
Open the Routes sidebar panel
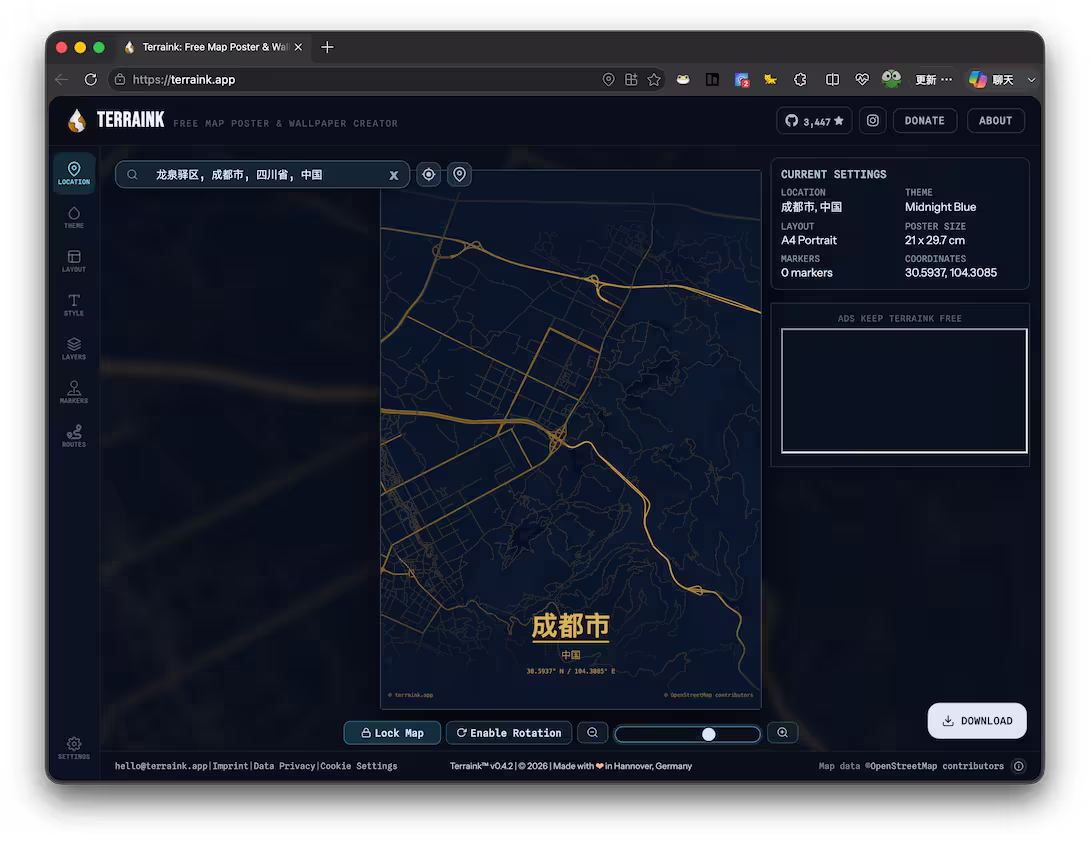[x=74, y=436]
